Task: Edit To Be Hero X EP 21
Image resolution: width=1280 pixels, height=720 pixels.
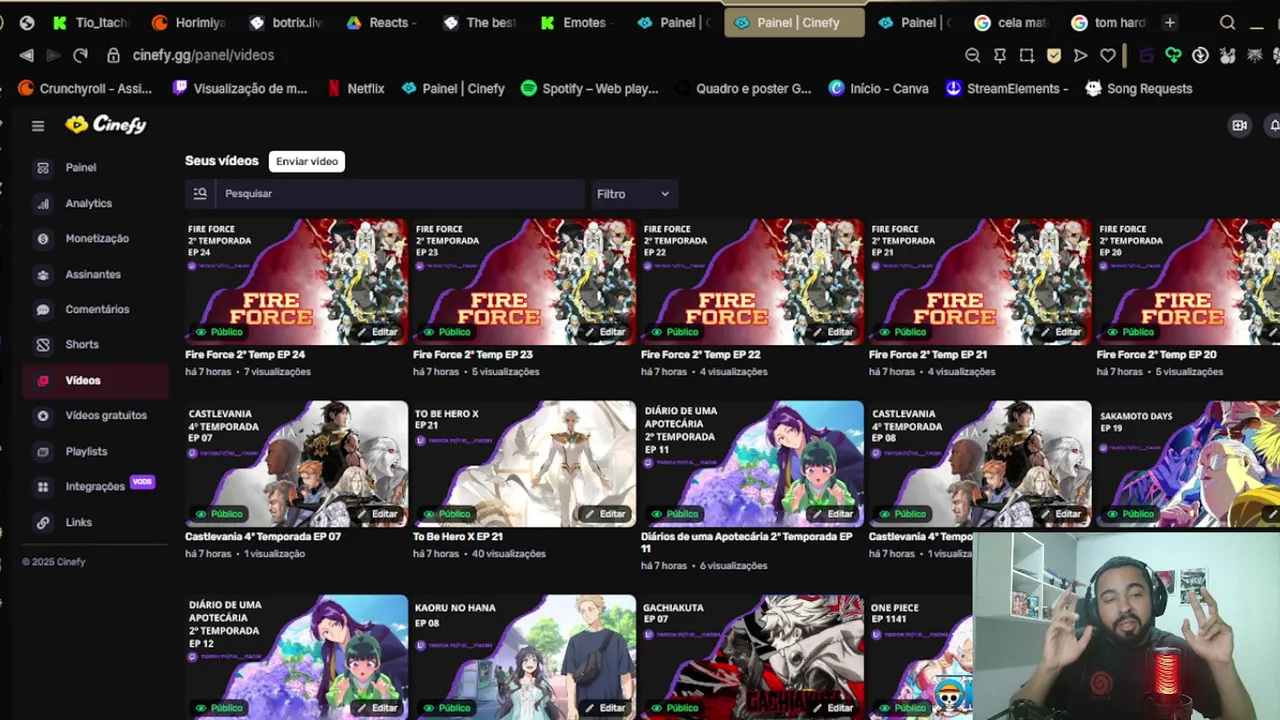Action: (x=606, y=514)
